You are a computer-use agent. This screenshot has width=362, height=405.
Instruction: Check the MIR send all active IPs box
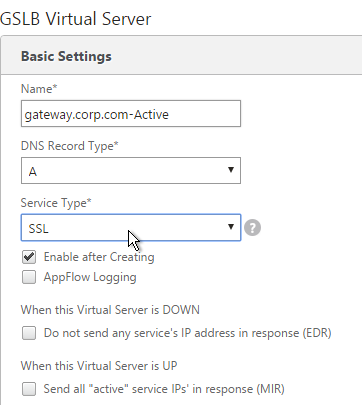pos(29,389)
